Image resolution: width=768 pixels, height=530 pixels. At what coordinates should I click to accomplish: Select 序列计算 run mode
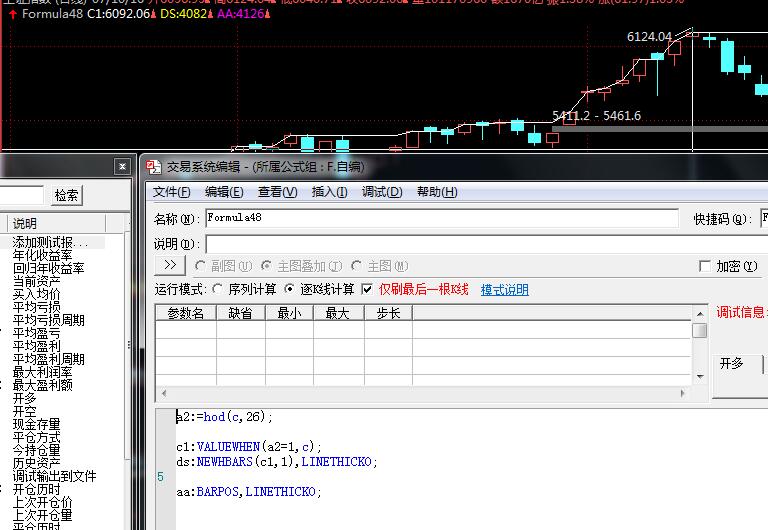(218, 289)
